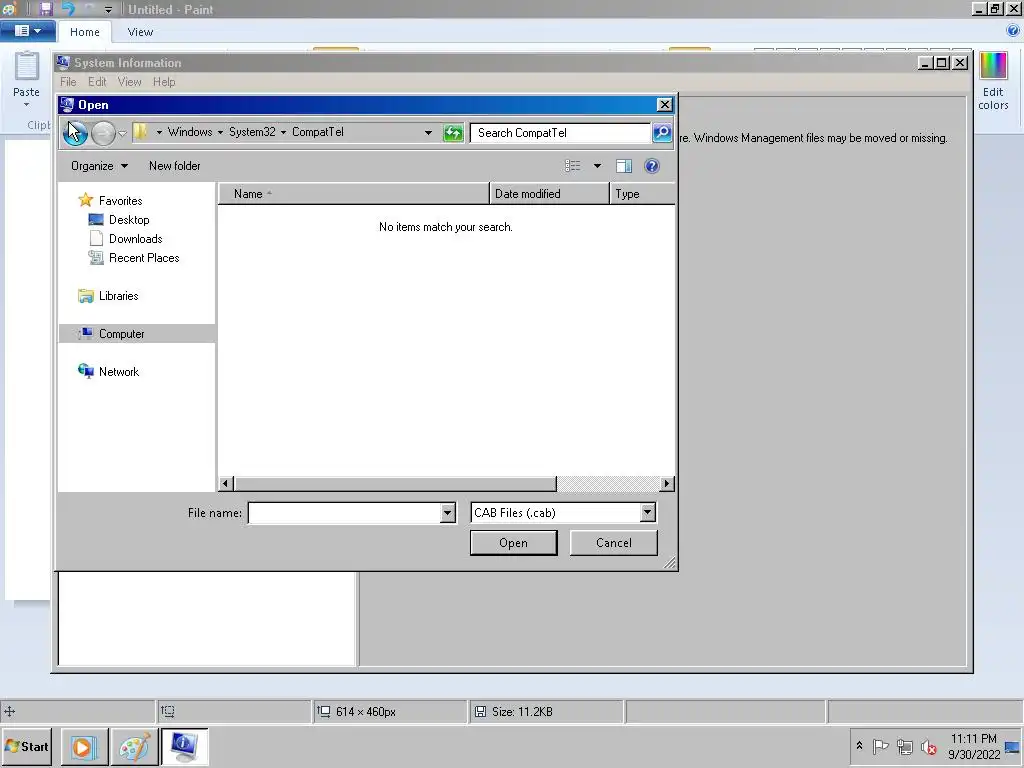
Task: Select Desktop in navigation pane
Action: tap(129, 219)
